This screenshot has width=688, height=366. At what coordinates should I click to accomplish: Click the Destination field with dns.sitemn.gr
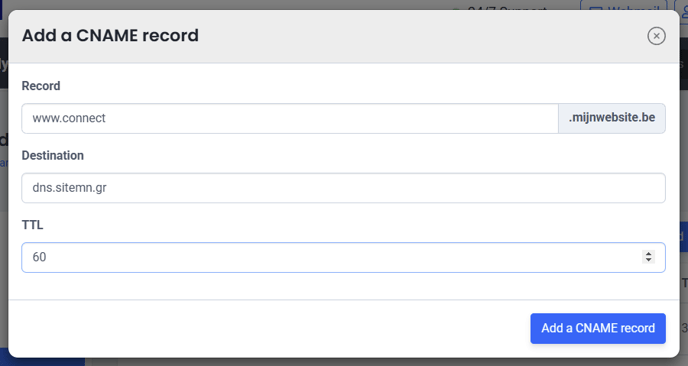[x=344, y=188]
